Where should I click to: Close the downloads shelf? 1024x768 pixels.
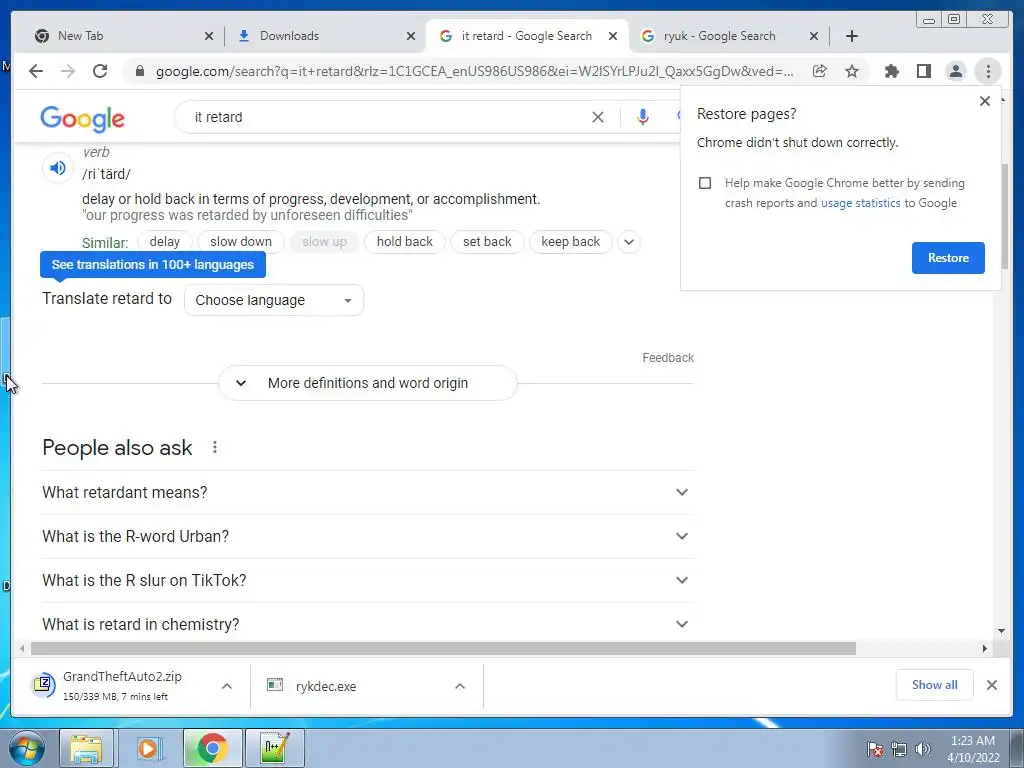(991, 685)
